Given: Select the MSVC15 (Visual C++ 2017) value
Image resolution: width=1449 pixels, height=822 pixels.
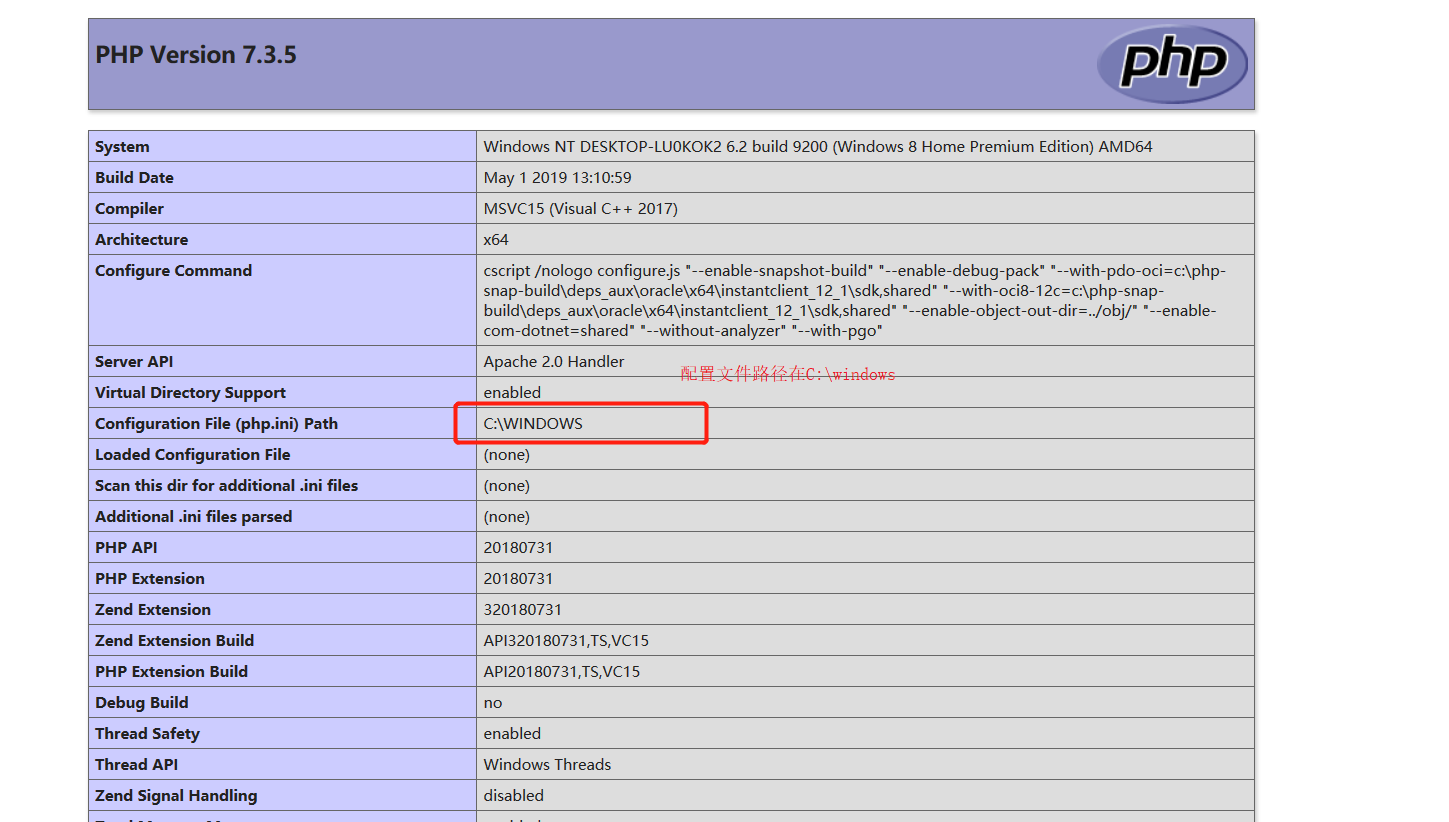Looking at the screenshot, I should (x=580, y=209).
